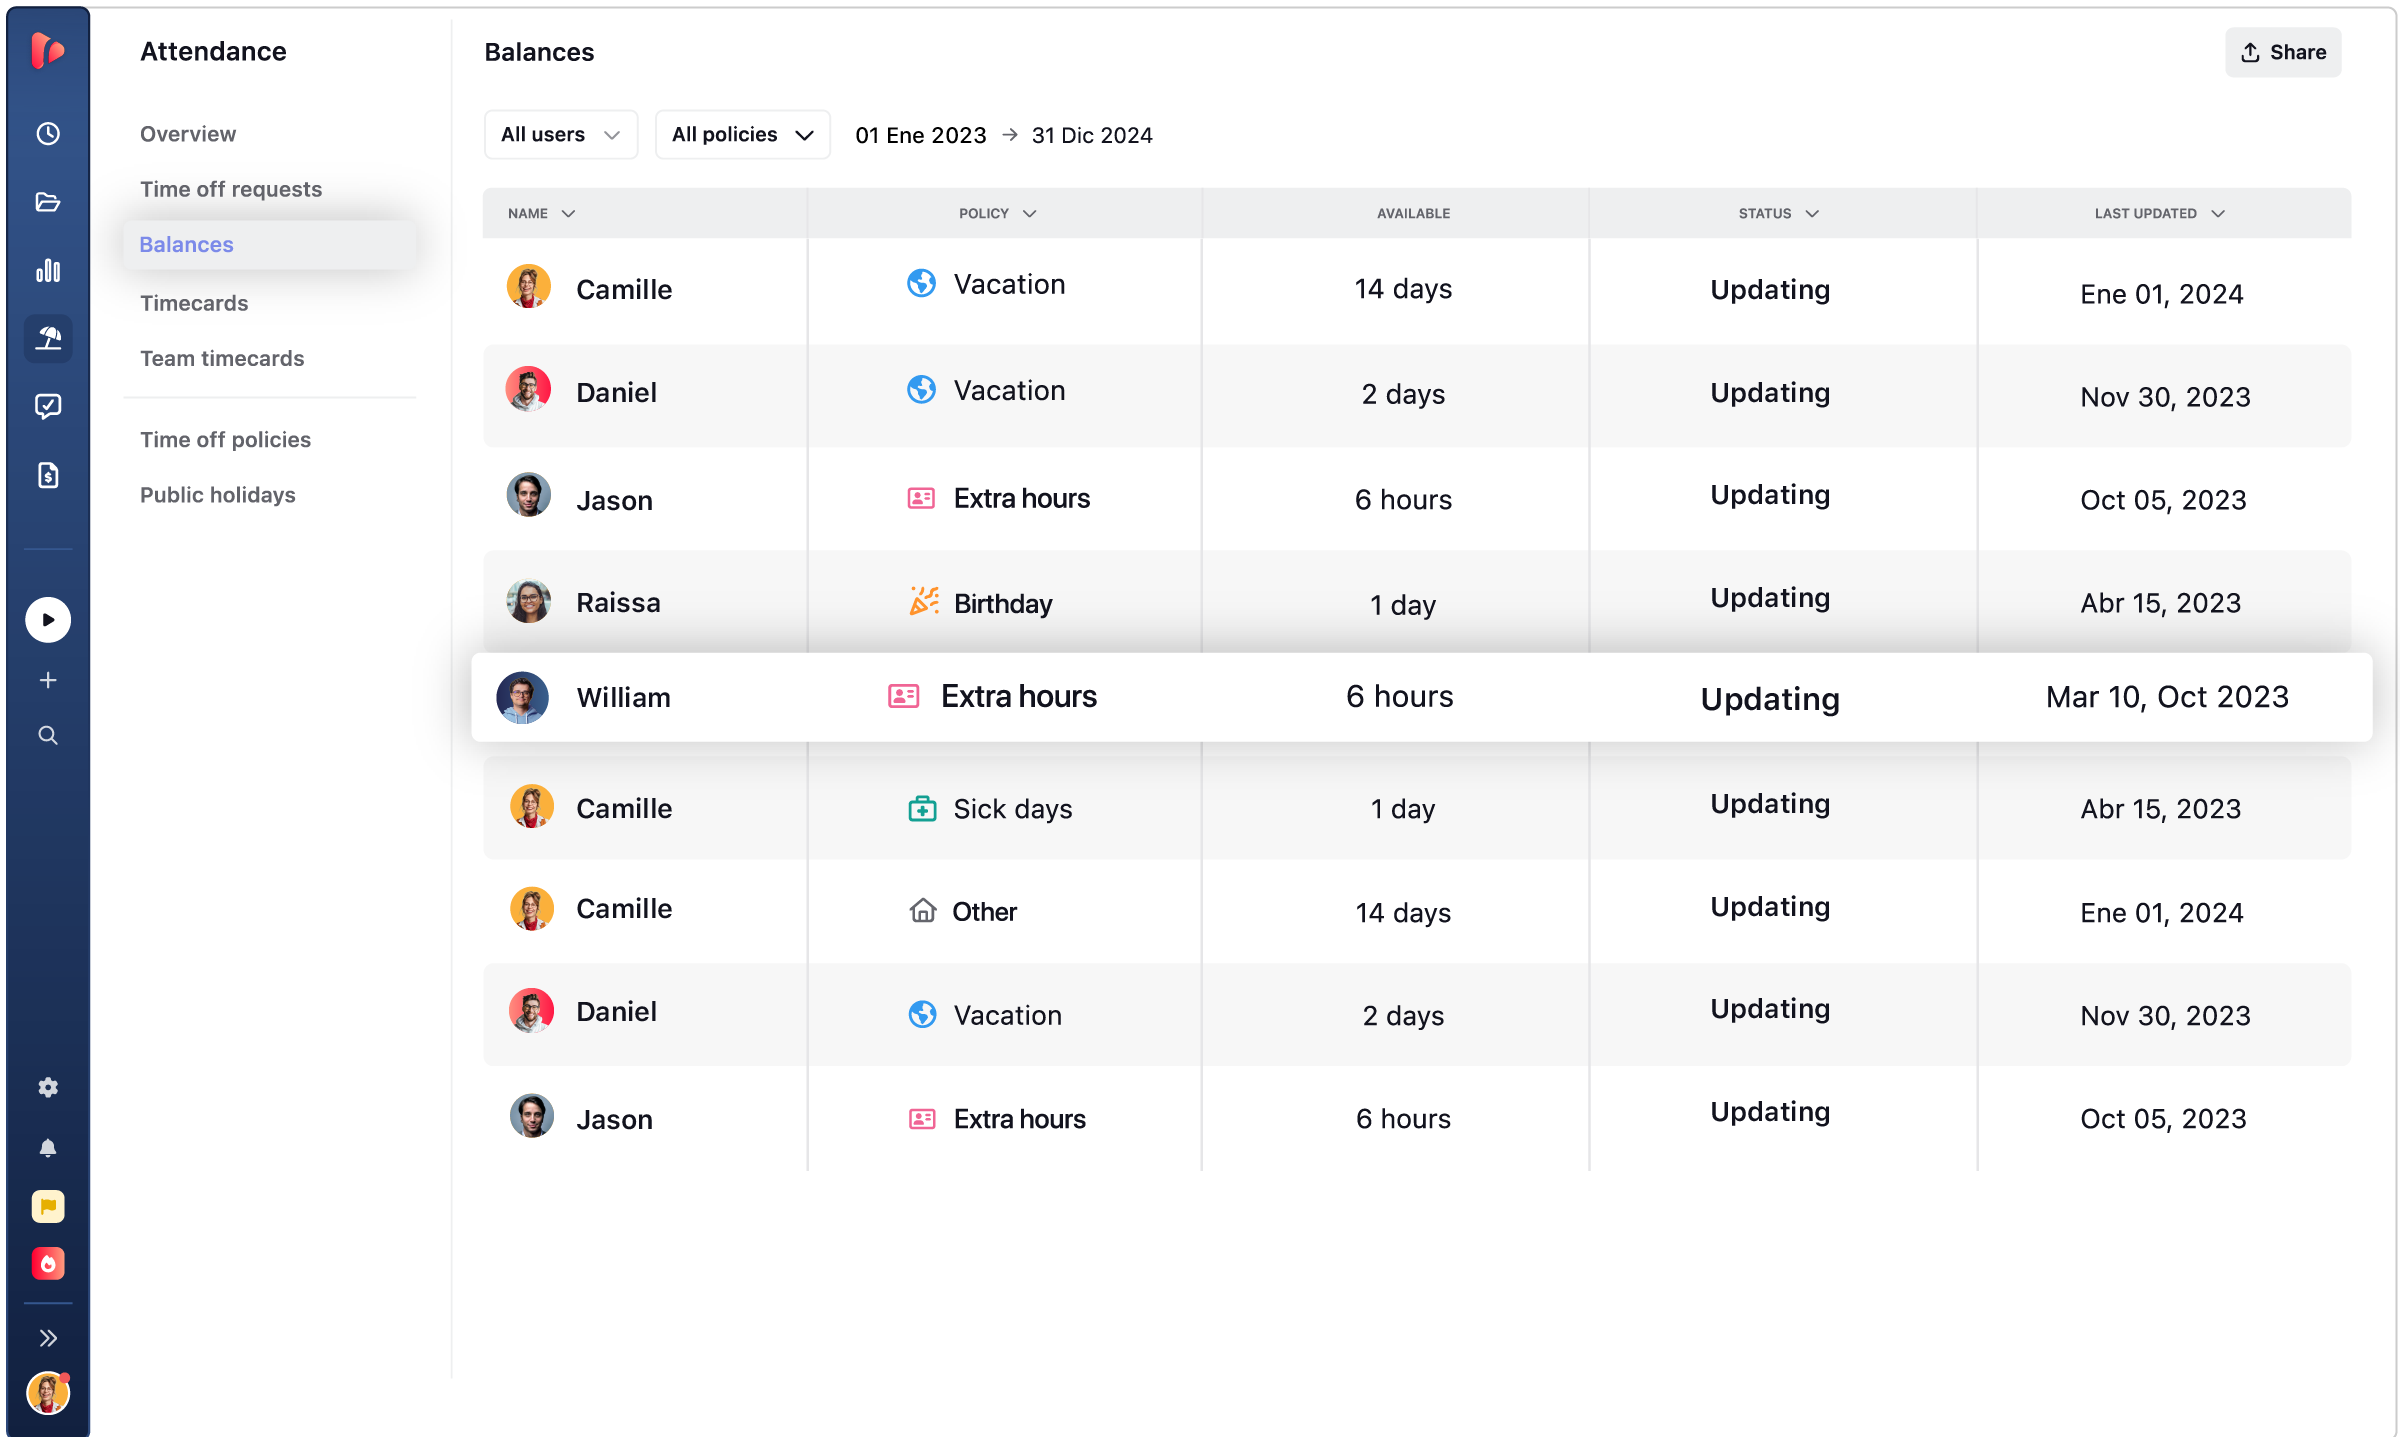Image resolution: width=2400 pixels, height=1437 pixels.
Task: Open Team timecards menu item
Action: [x=222, y=358]
